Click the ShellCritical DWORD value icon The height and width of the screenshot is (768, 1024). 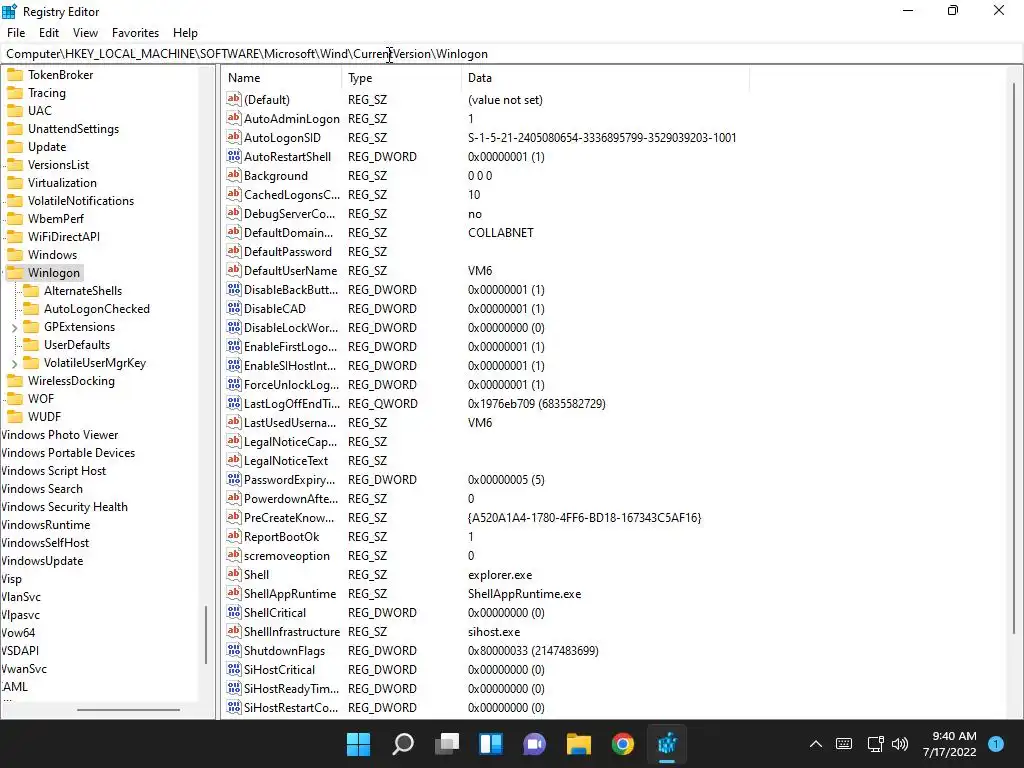234,613
